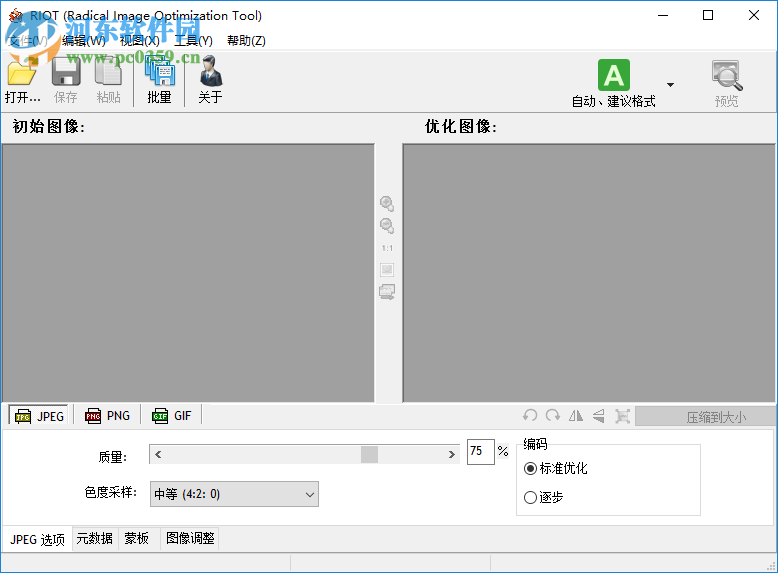Click the dual view monitor icon
The image size is (778, 573).
click(387, 292)
